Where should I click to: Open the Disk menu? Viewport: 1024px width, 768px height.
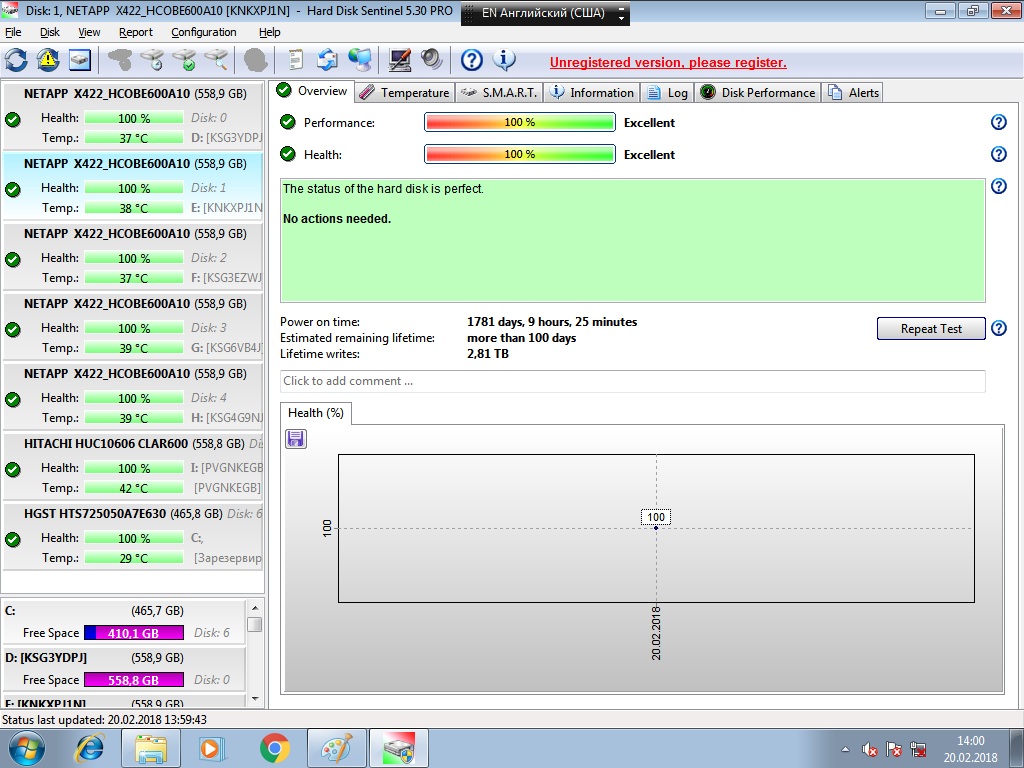click(50, 32)
